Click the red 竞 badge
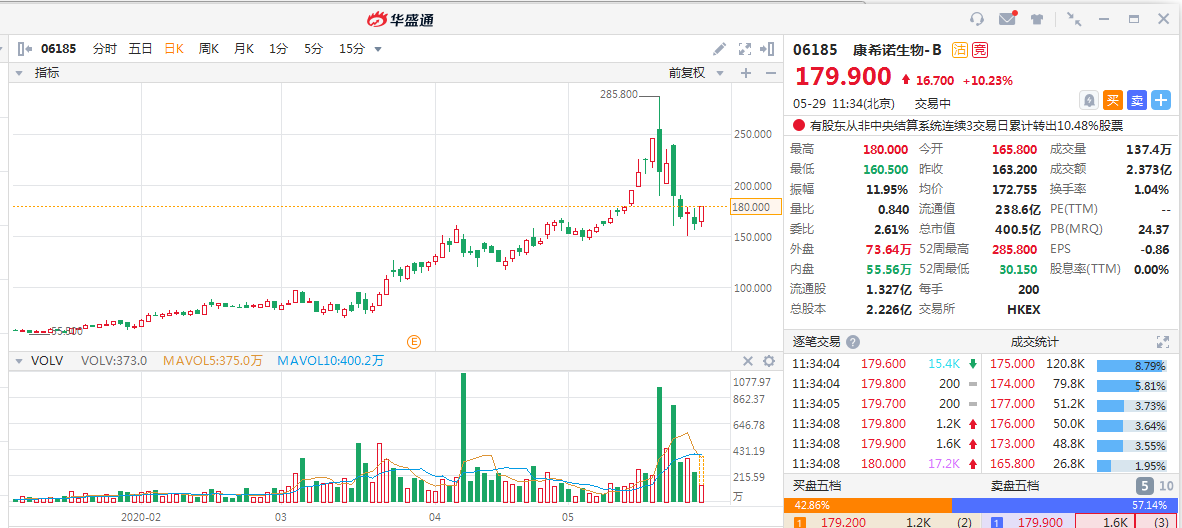Image resolution: width=1182 pixels, height=528 pixels. click(979, 51)
